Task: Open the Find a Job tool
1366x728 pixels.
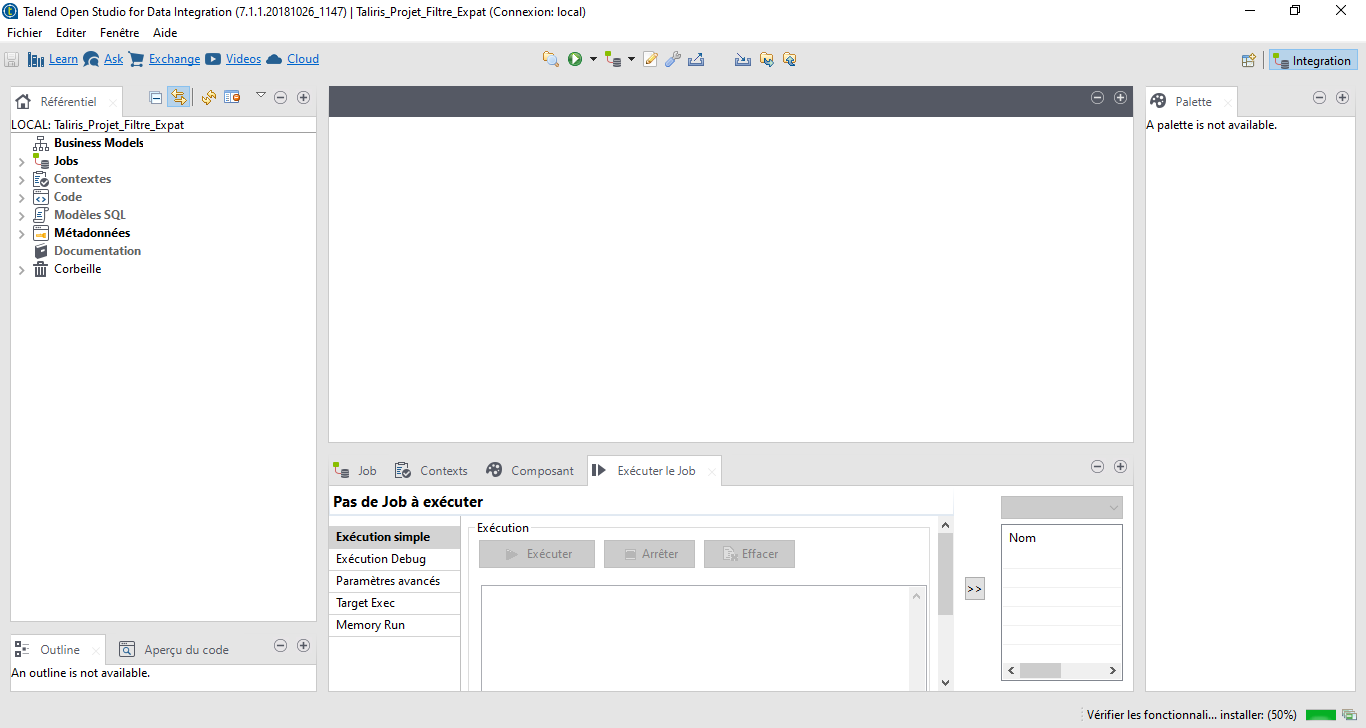Action: tap(551, 59)
